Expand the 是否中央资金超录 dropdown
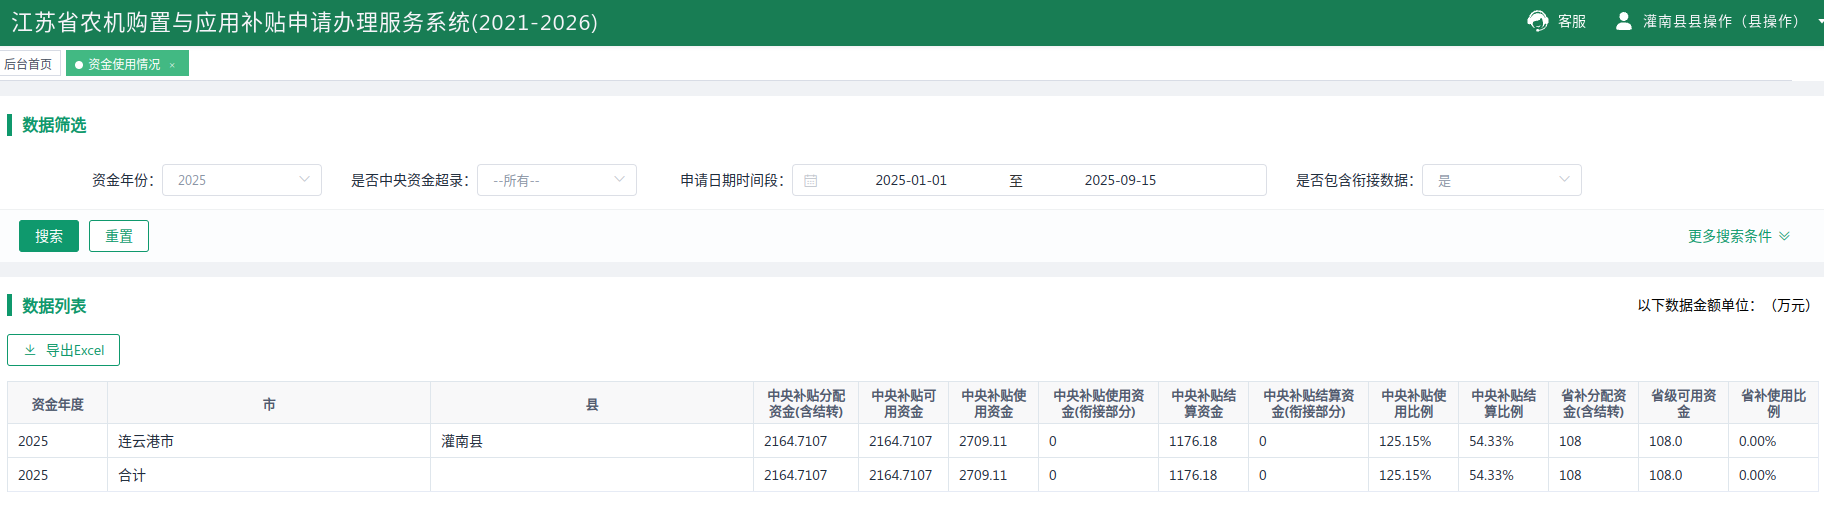 pos(557,180)
